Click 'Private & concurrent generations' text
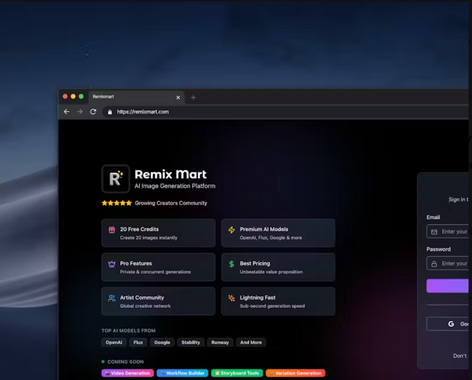The width and height of the screenshot is (472, 380). (155, 272)
